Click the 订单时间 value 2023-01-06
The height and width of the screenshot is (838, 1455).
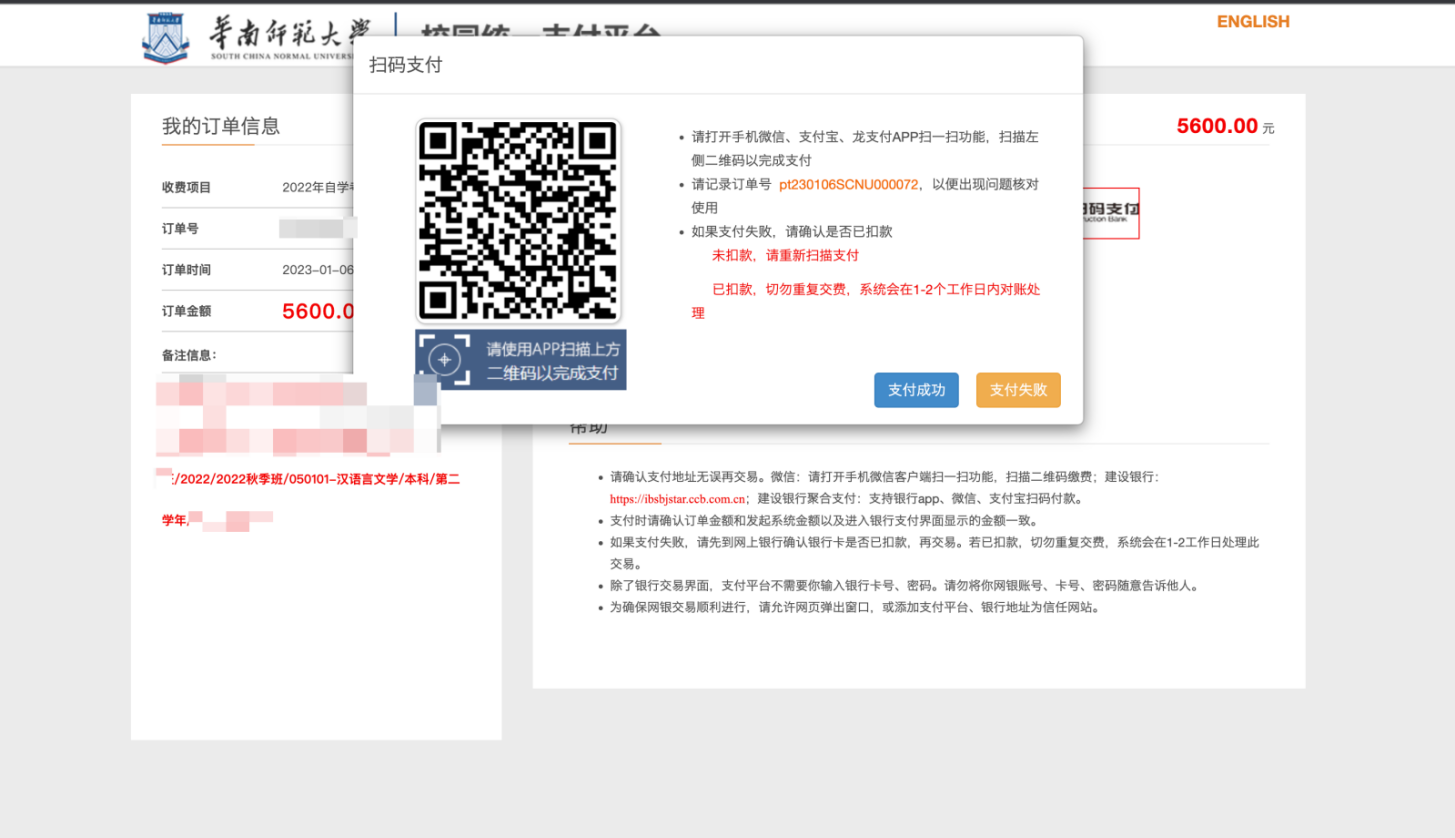pyautogui.click(x=317, y=270)
